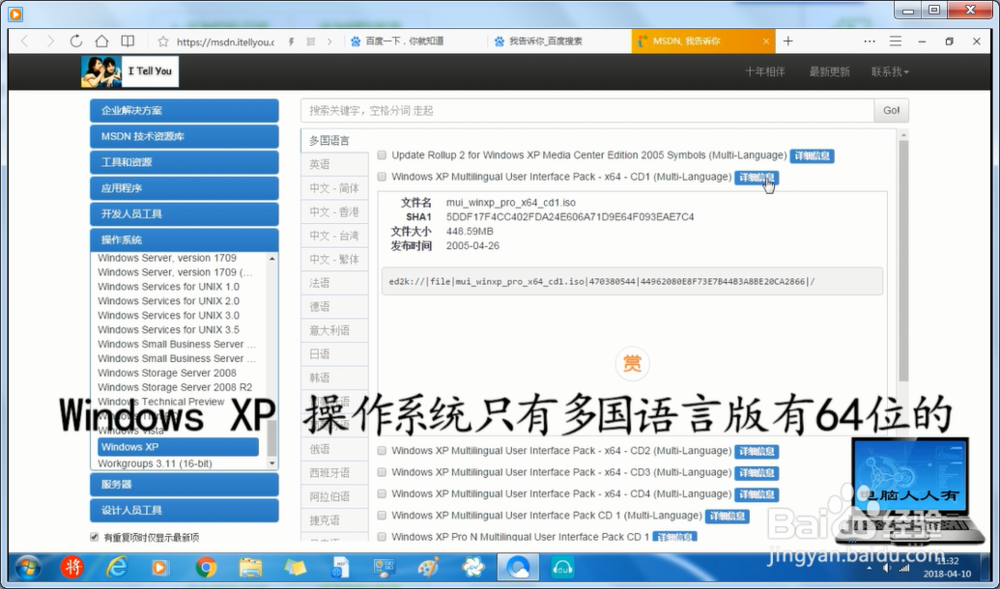Click the 搜索关键字 search input field
Screen dimensions: 1000x589
click(587, 110)
